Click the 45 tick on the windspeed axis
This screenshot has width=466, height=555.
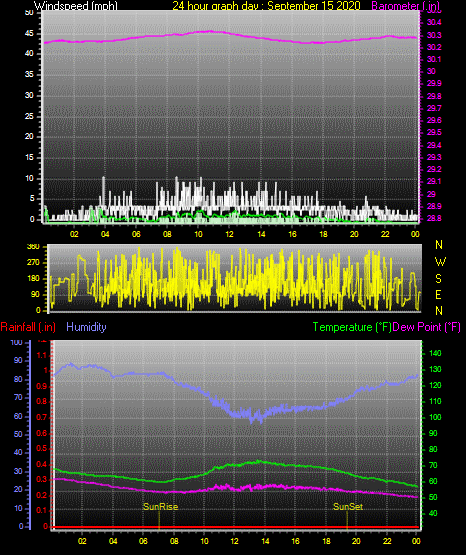pyautogui.click(x=29, y=33)
